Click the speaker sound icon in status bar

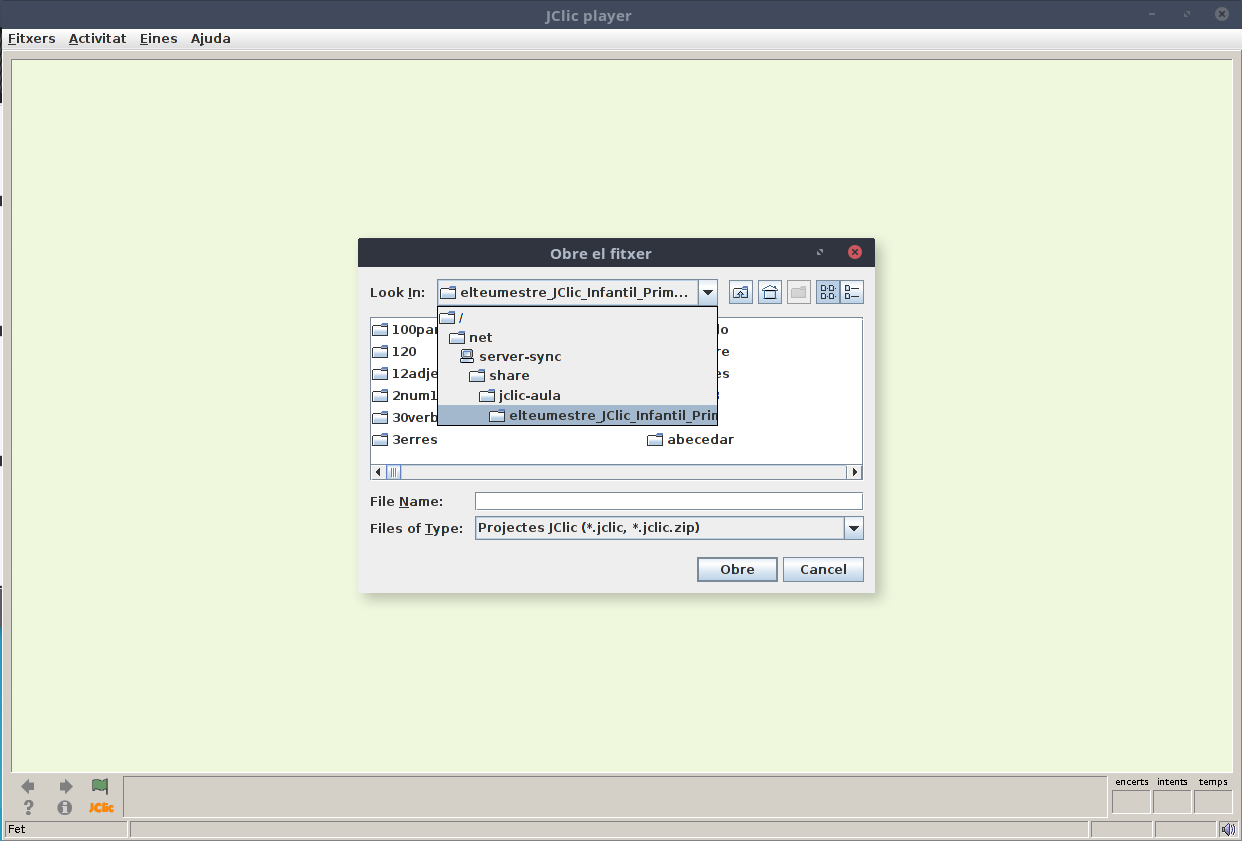pyautogui.click(x=1228, y=829)
